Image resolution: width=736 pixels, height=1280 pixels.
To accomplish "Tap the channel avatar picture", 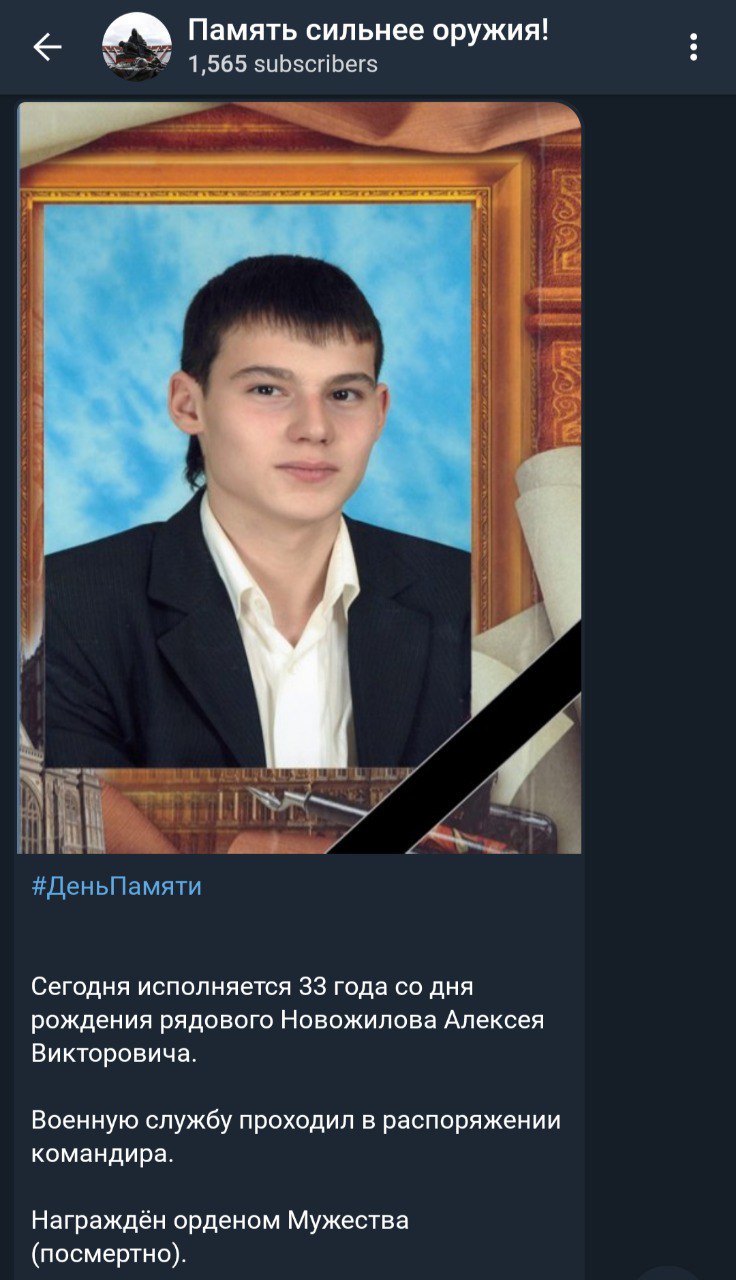I will (137, 47).
